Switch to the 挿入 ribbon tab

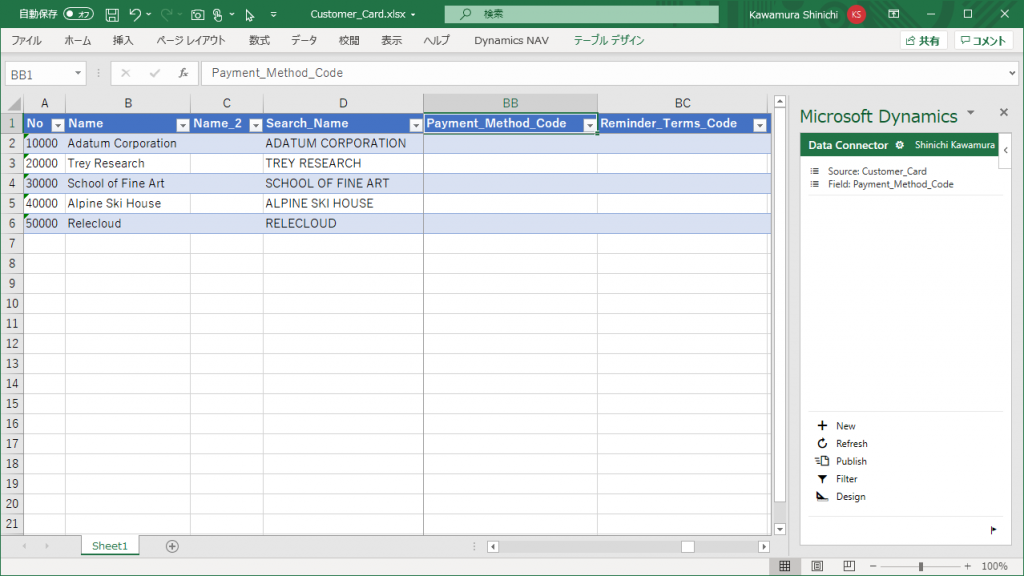(123, 40)
